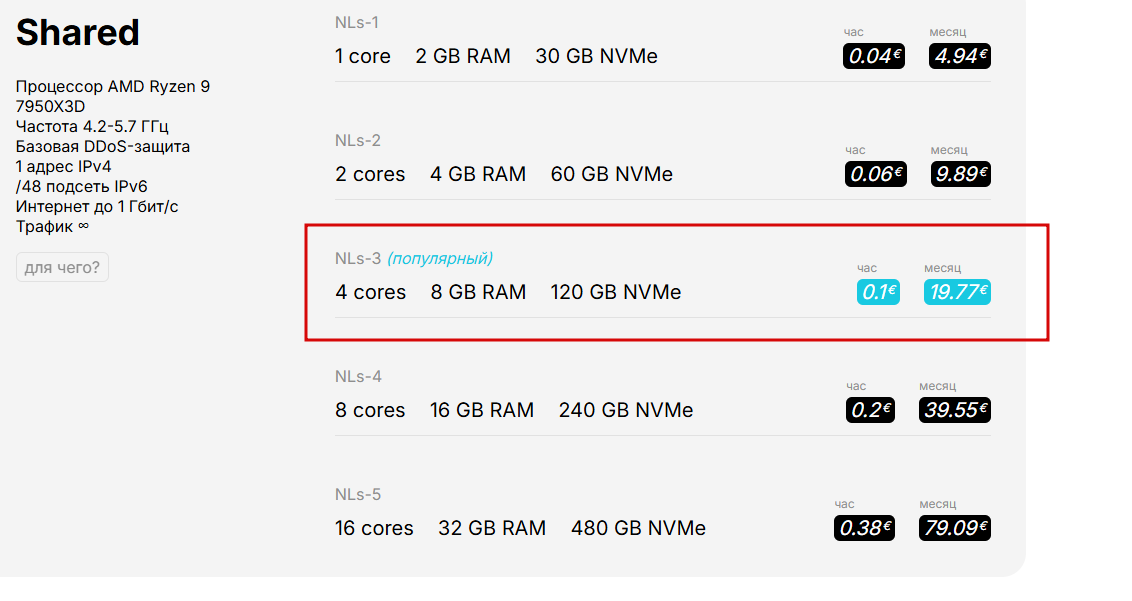1132x601 pixels.
Task: Open the 'для чего?' button
Action: tap(62, 267)
